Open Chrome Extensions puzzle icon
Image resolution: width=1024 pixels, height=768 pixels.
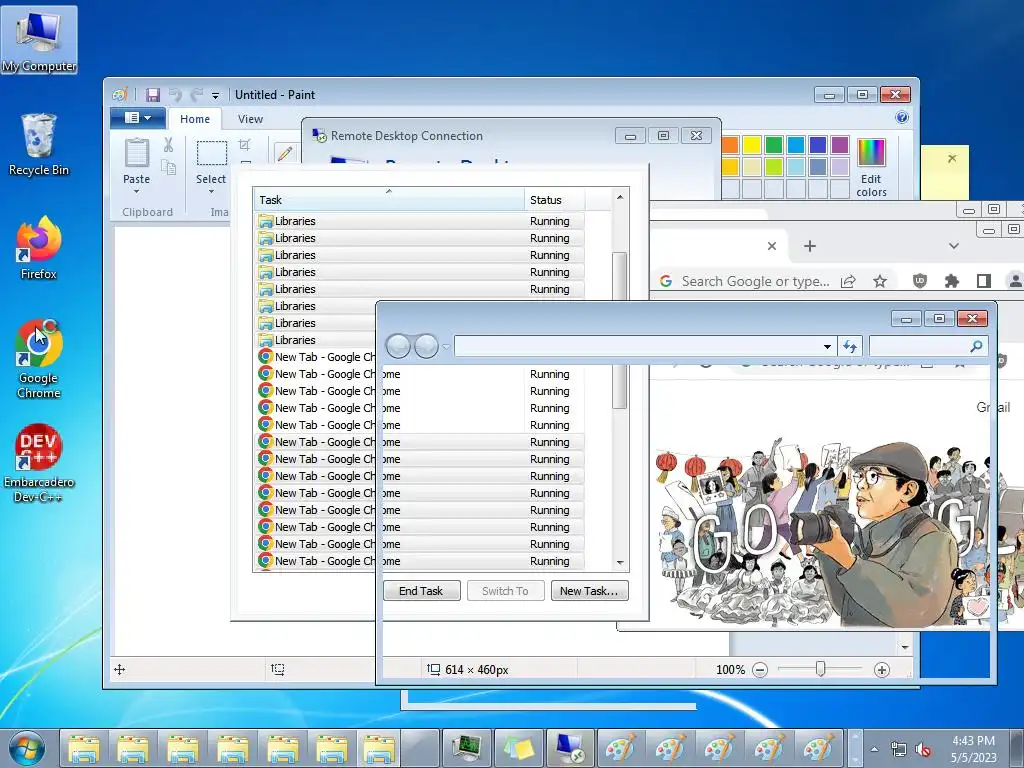pyautogui.click(x=952, y=281)
